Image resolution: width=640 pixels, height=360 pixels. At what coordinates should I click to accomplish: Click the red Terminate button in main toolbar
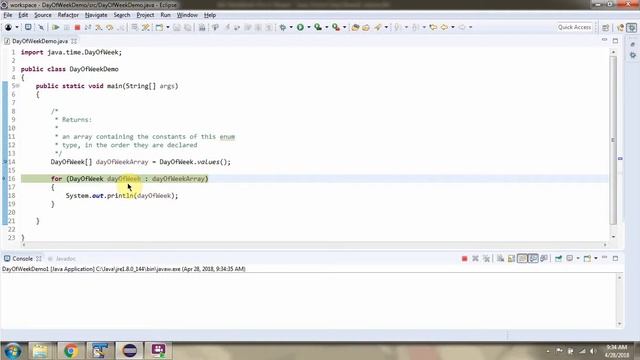pyautogui.click(x=77, y=27)
